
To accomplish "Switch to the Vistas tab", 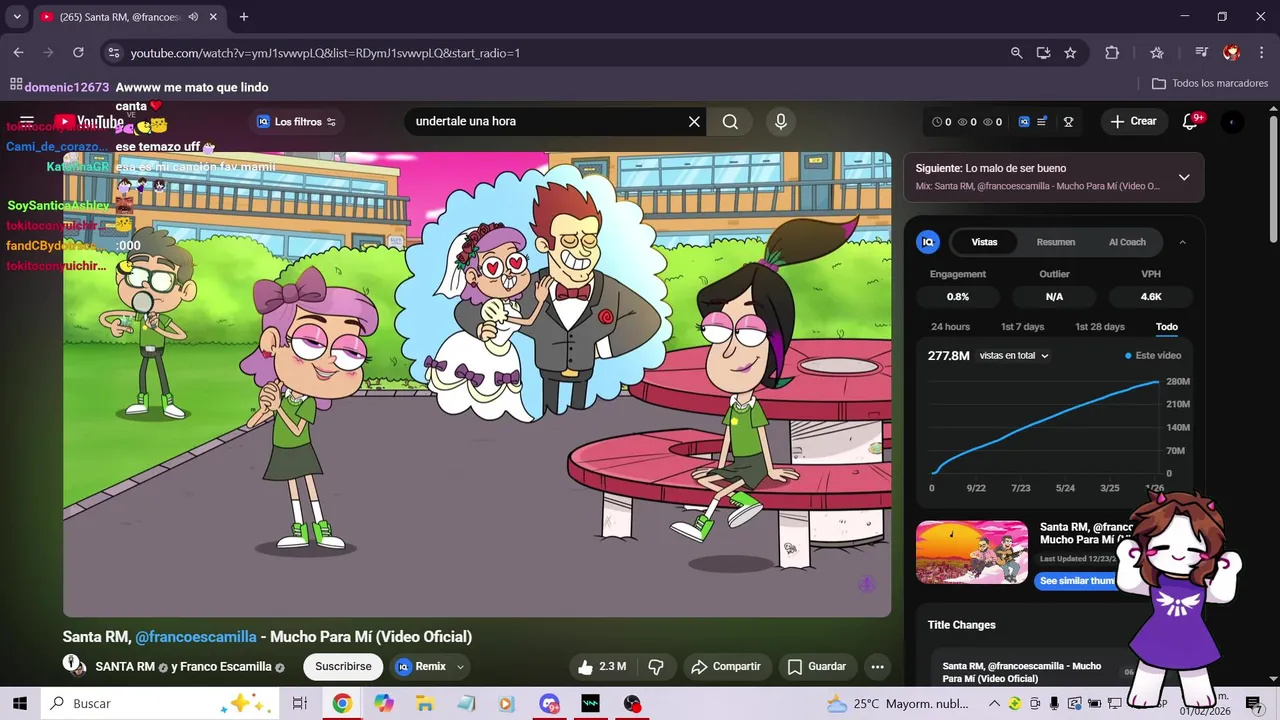I will click(x=984, y=242).
